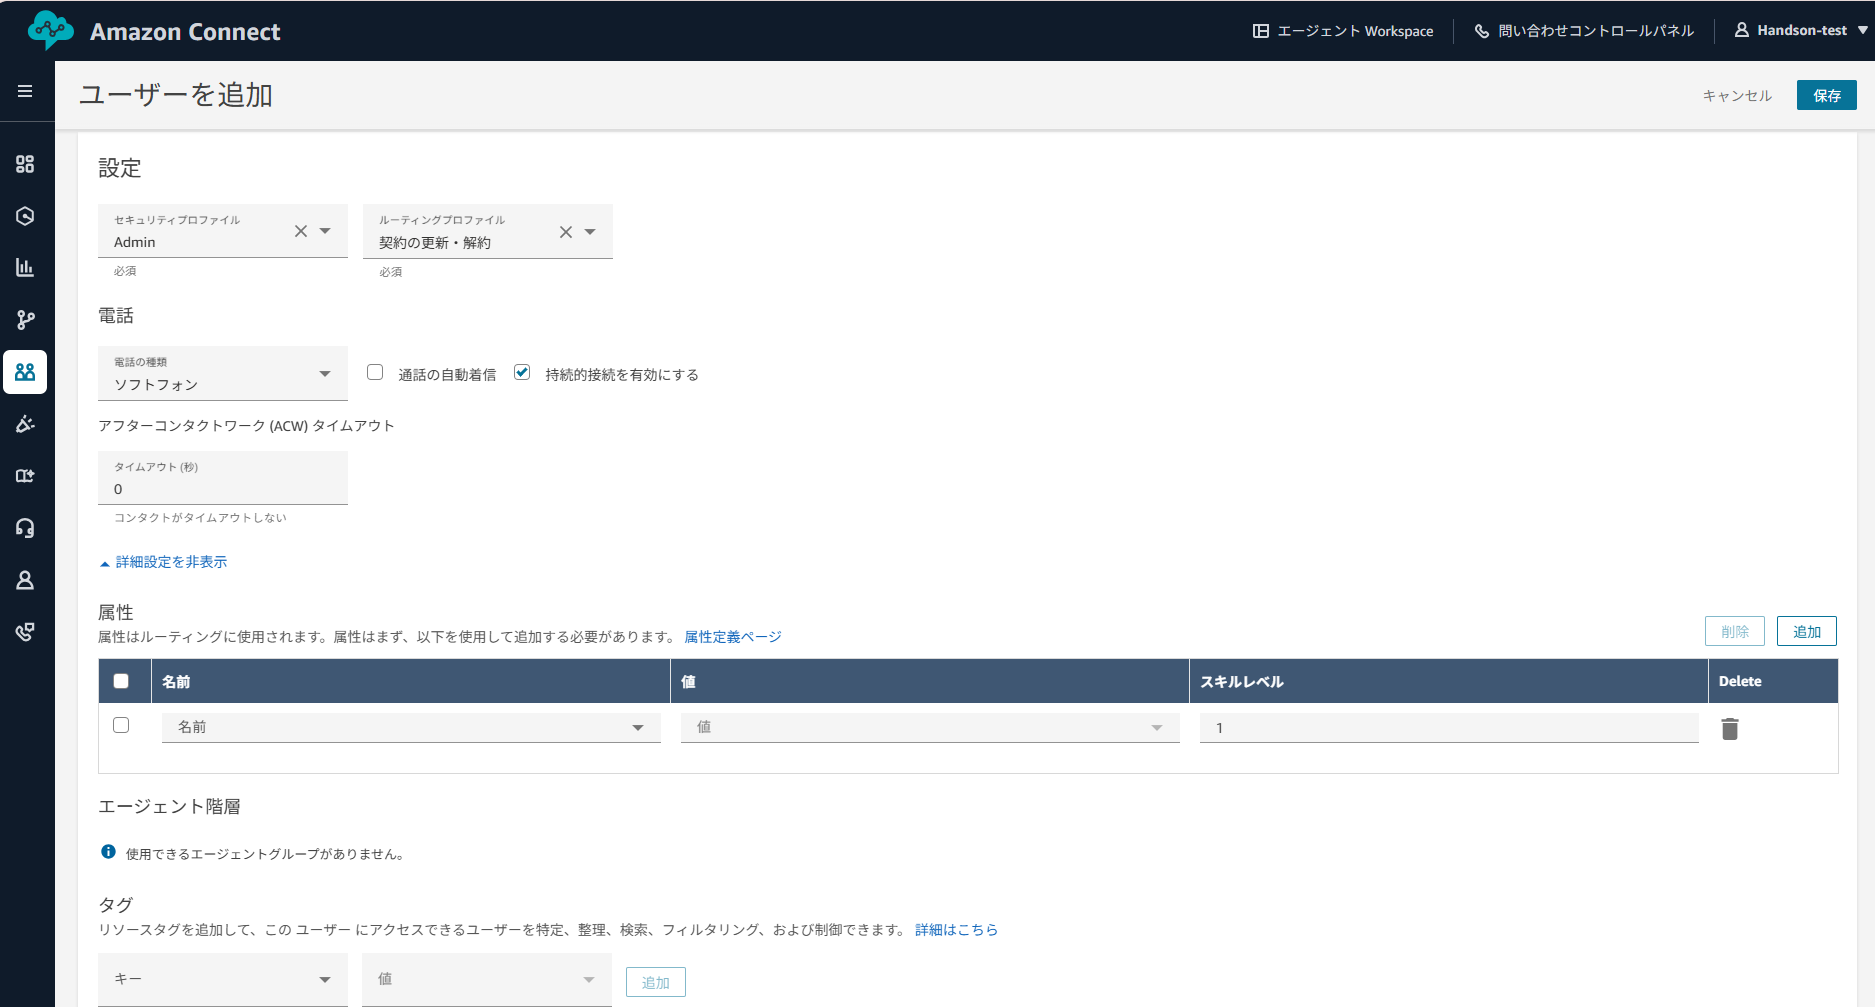This screenshot has height=1007, width=1875.
Task: Open the single-person icon in the sidebar
Action: coord(25,580)
